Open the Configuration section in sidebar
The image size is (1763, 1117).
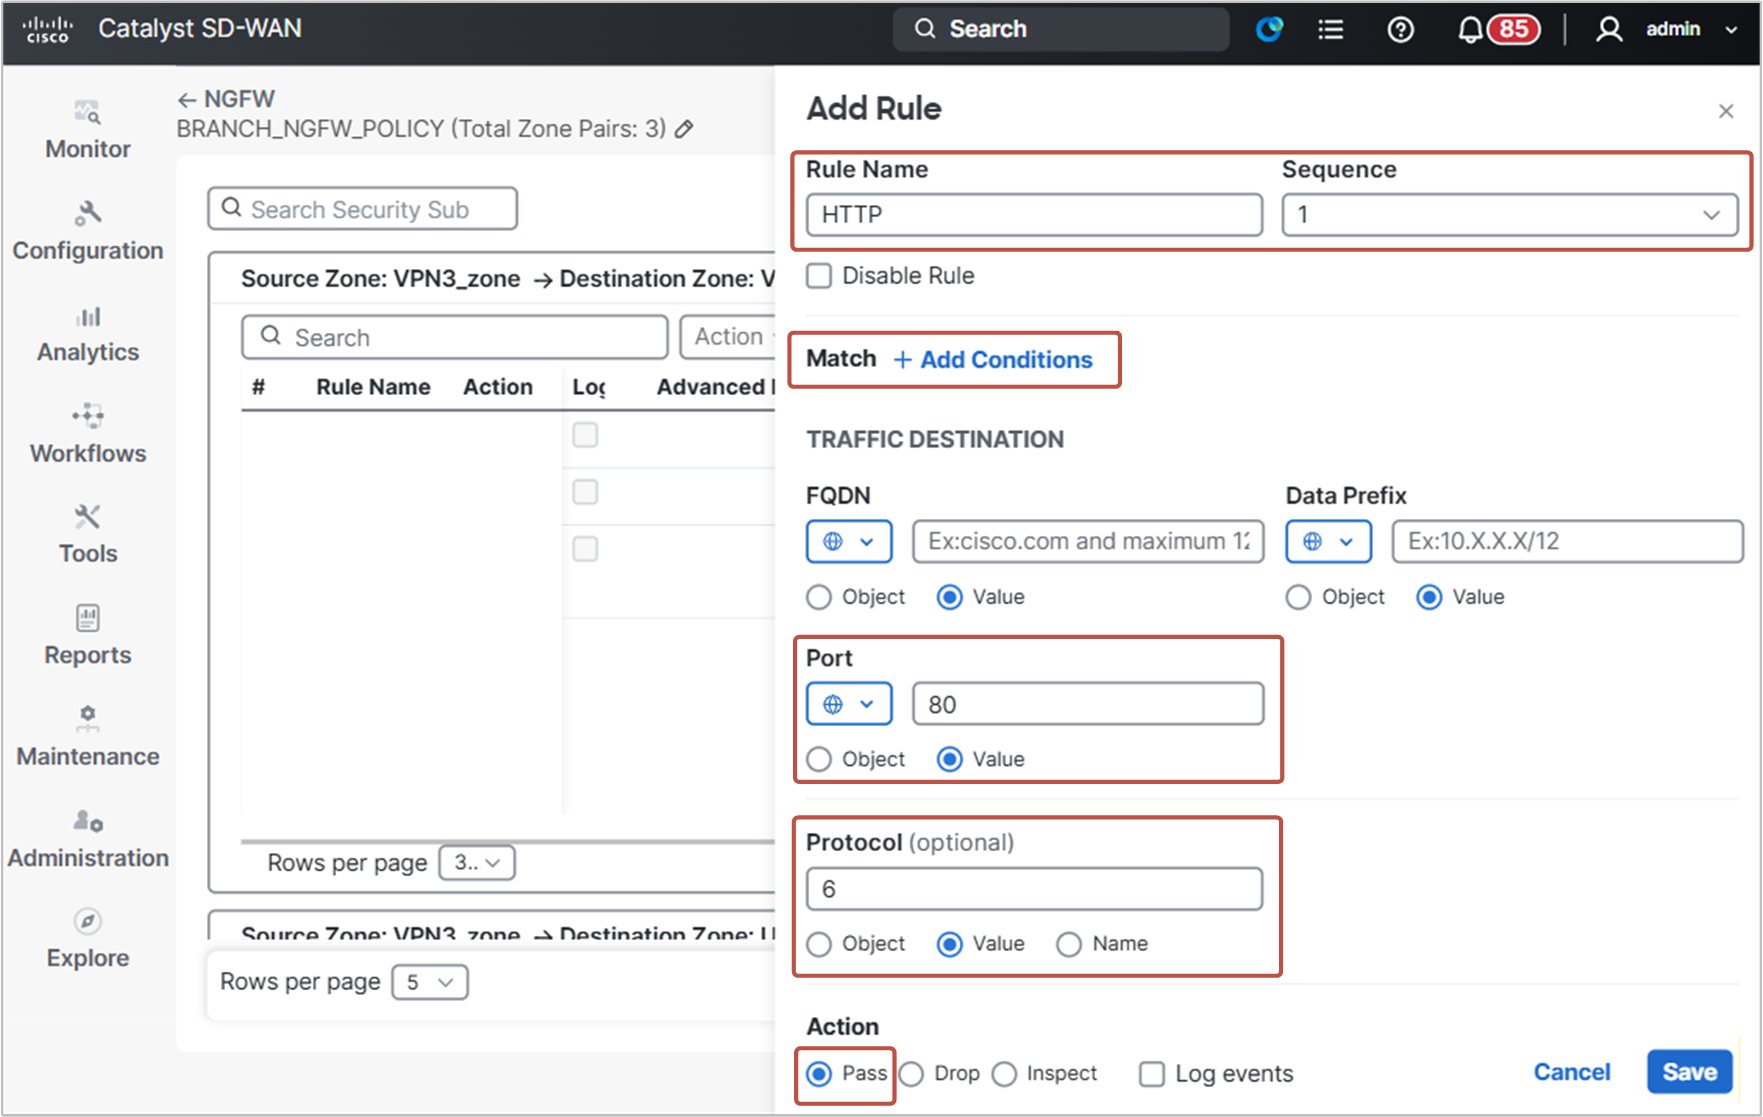pyautogui.click(x=88, y=232)
